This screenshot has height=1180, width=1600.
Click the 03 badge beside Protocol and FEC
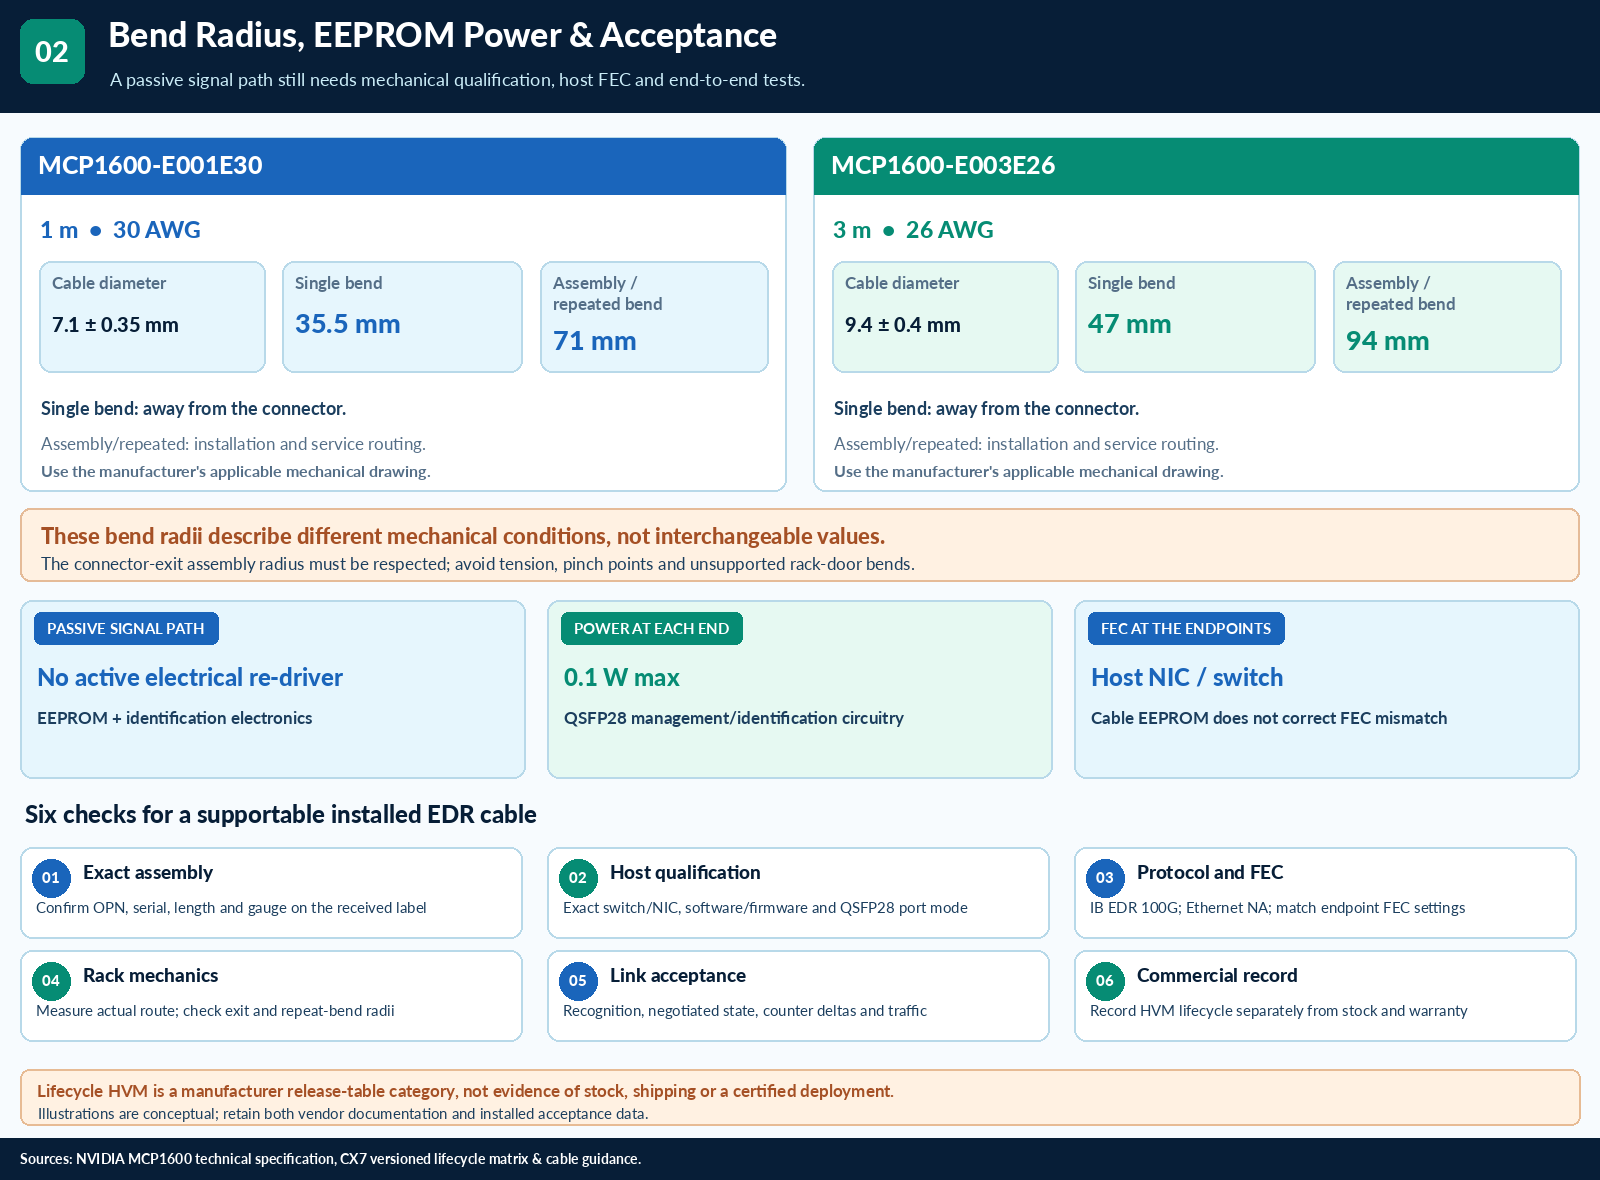[x=1105, y=878]
